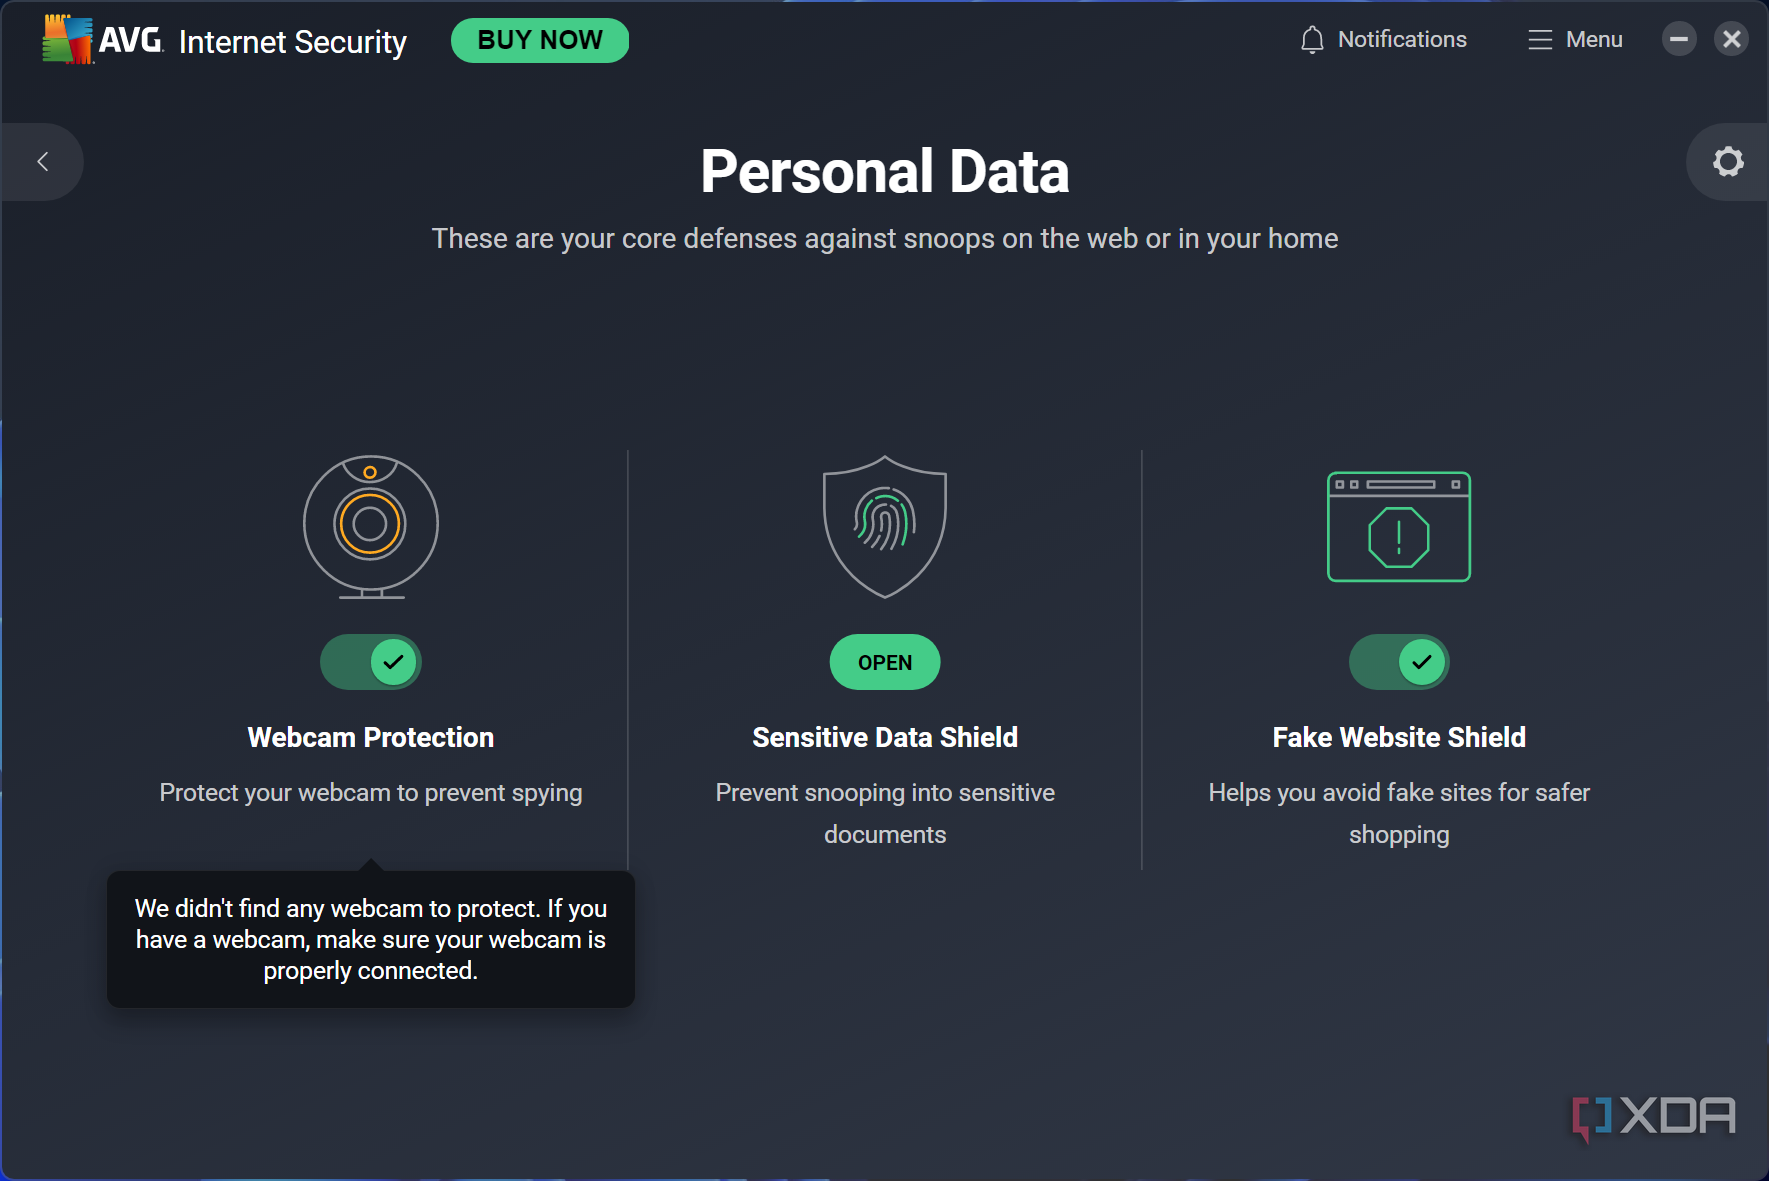
Task: Go back with the left arrow
Action: click(42, 161)
